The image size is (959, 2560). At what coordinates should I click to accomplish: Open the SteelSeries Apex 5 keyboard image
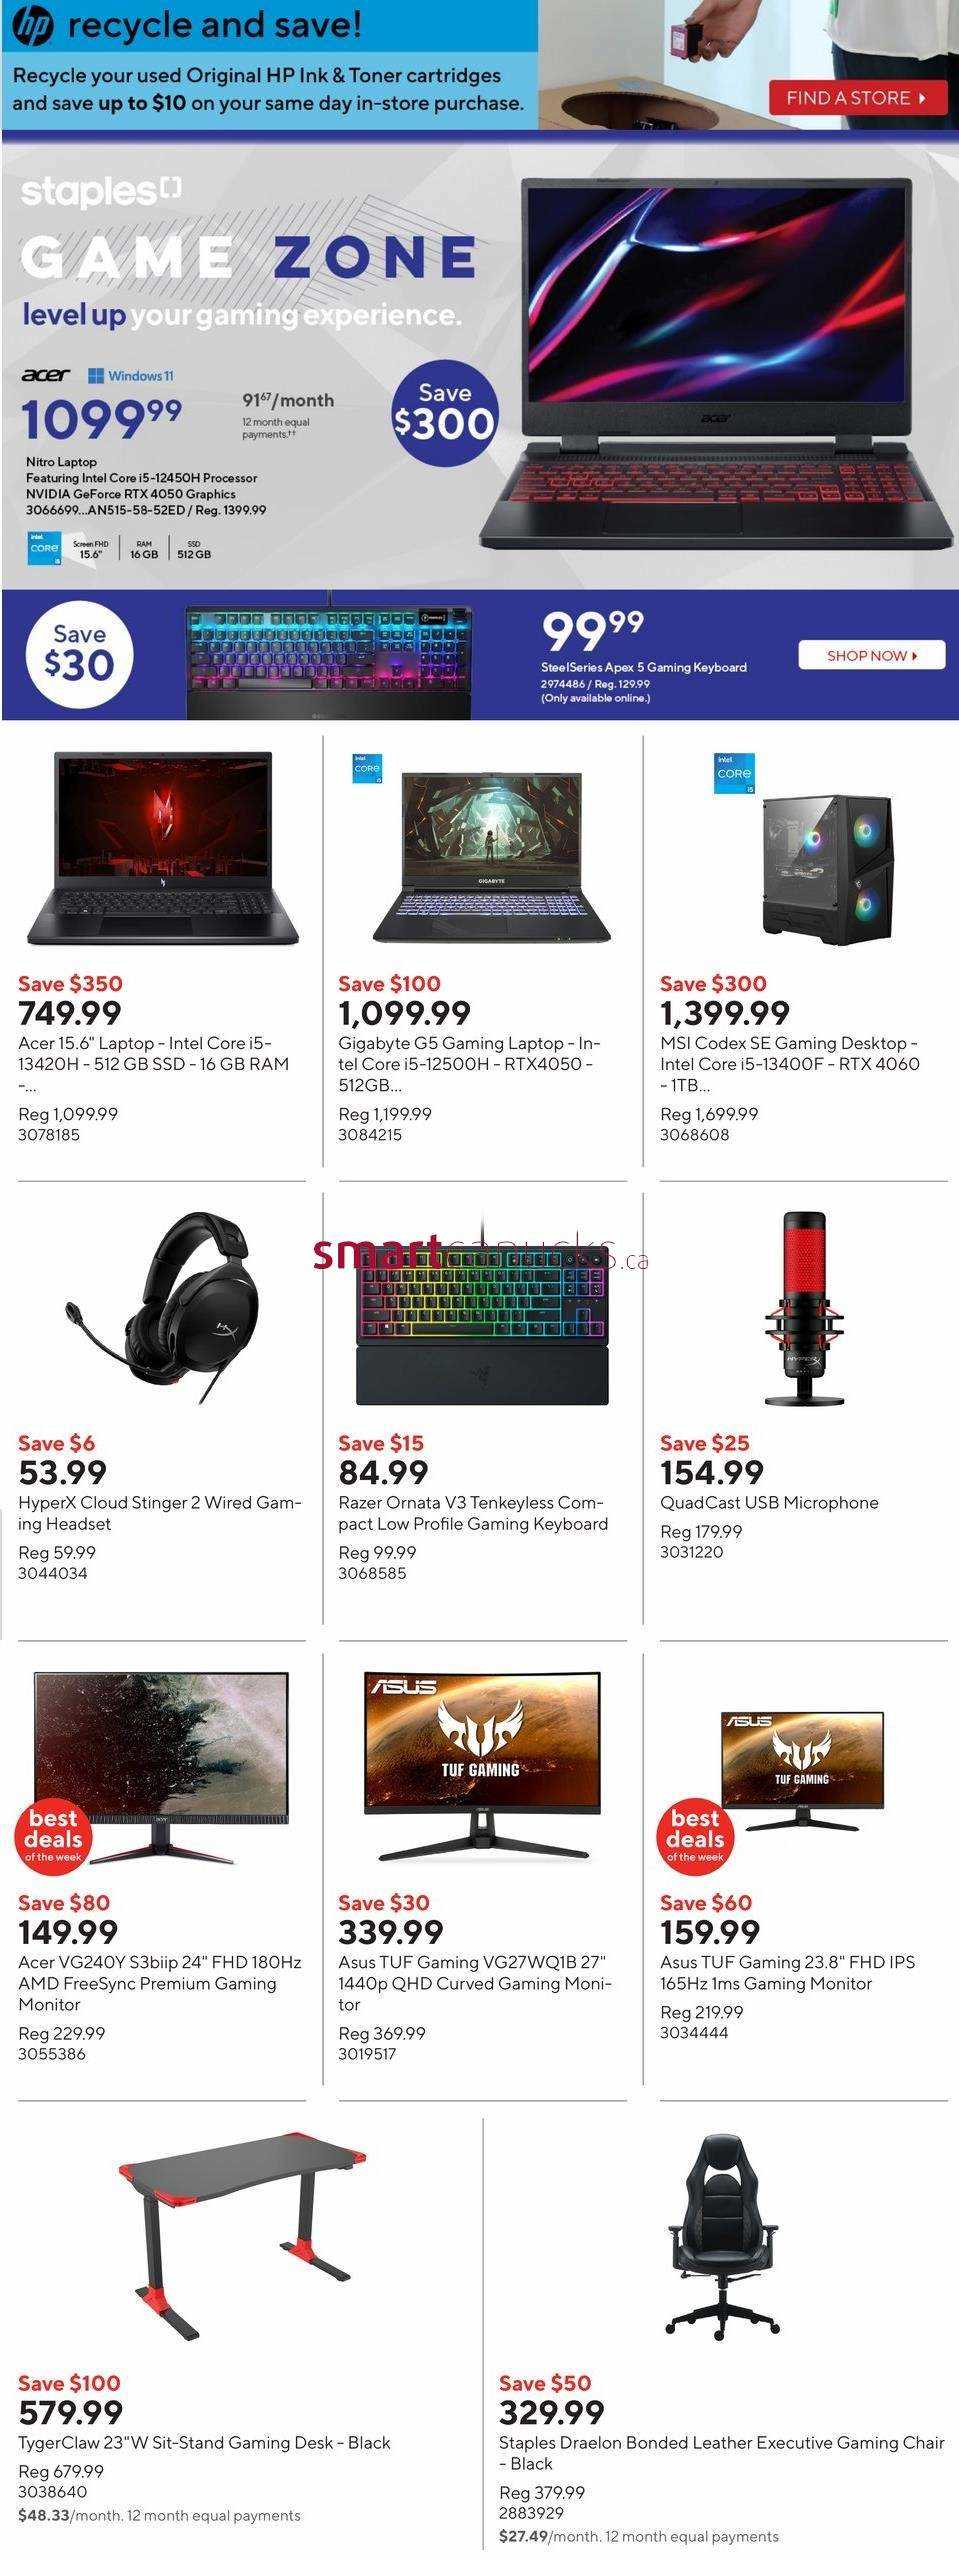pyautogui.click(x=329, y=657)
